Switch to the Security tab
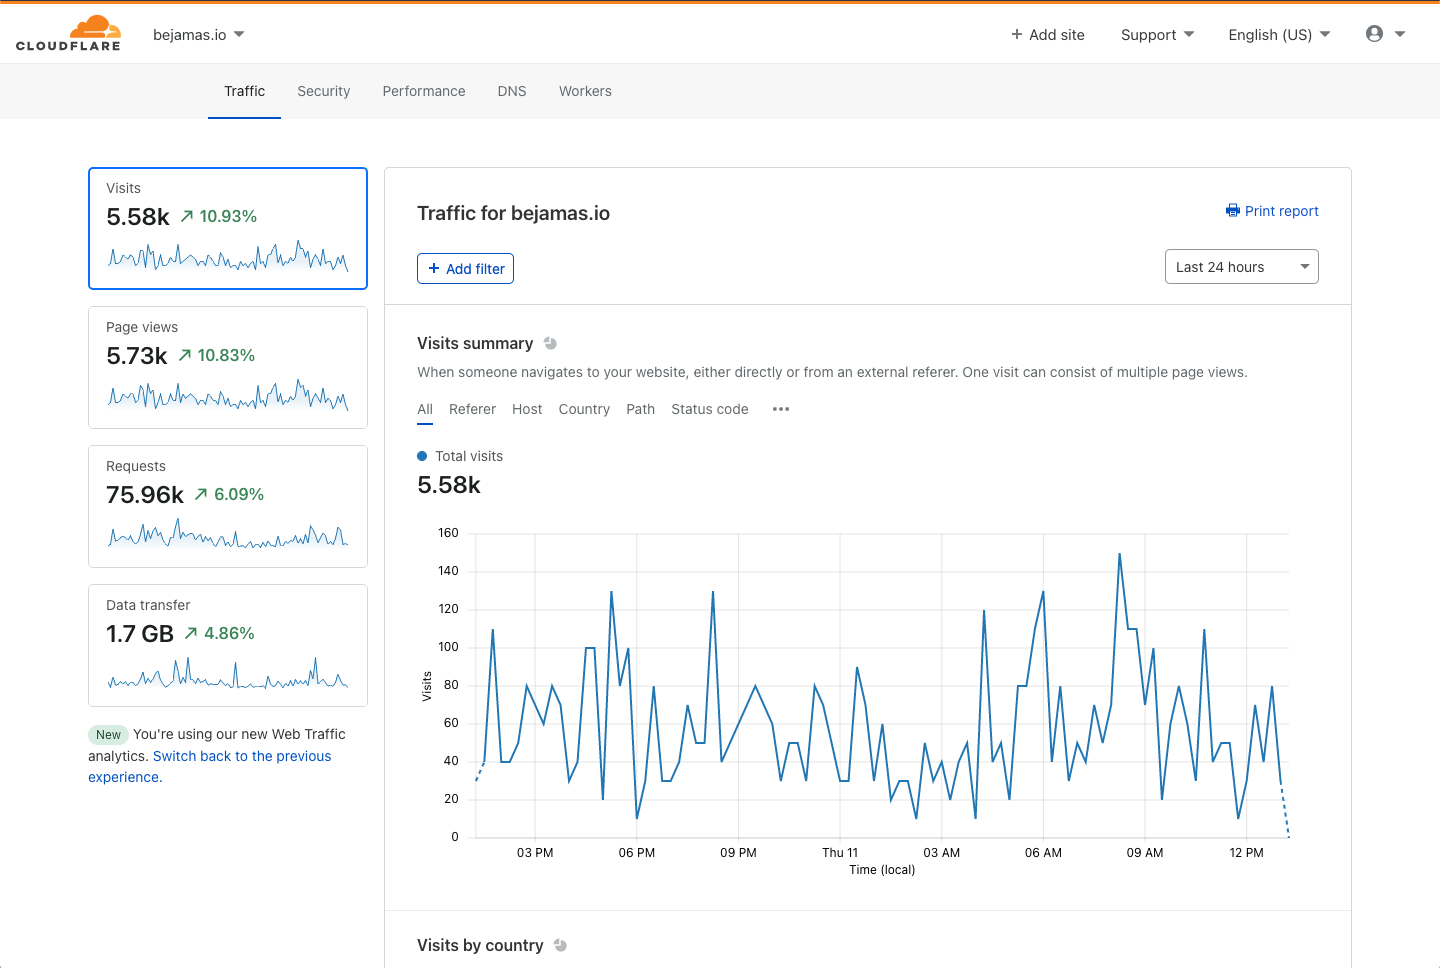 pos(323,91)
